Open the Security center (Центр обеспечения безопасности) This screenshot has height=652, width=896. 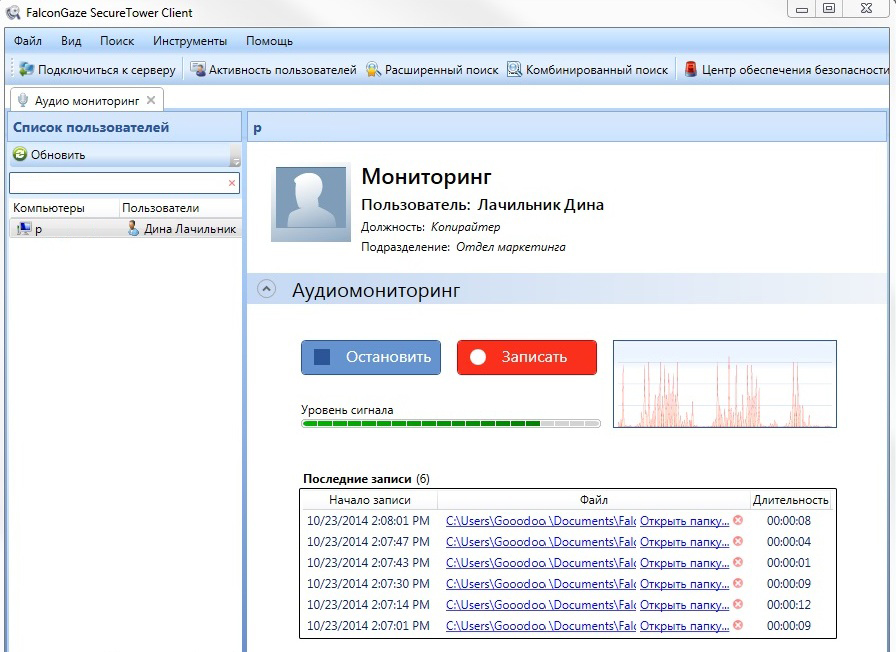tap(691, 70)
